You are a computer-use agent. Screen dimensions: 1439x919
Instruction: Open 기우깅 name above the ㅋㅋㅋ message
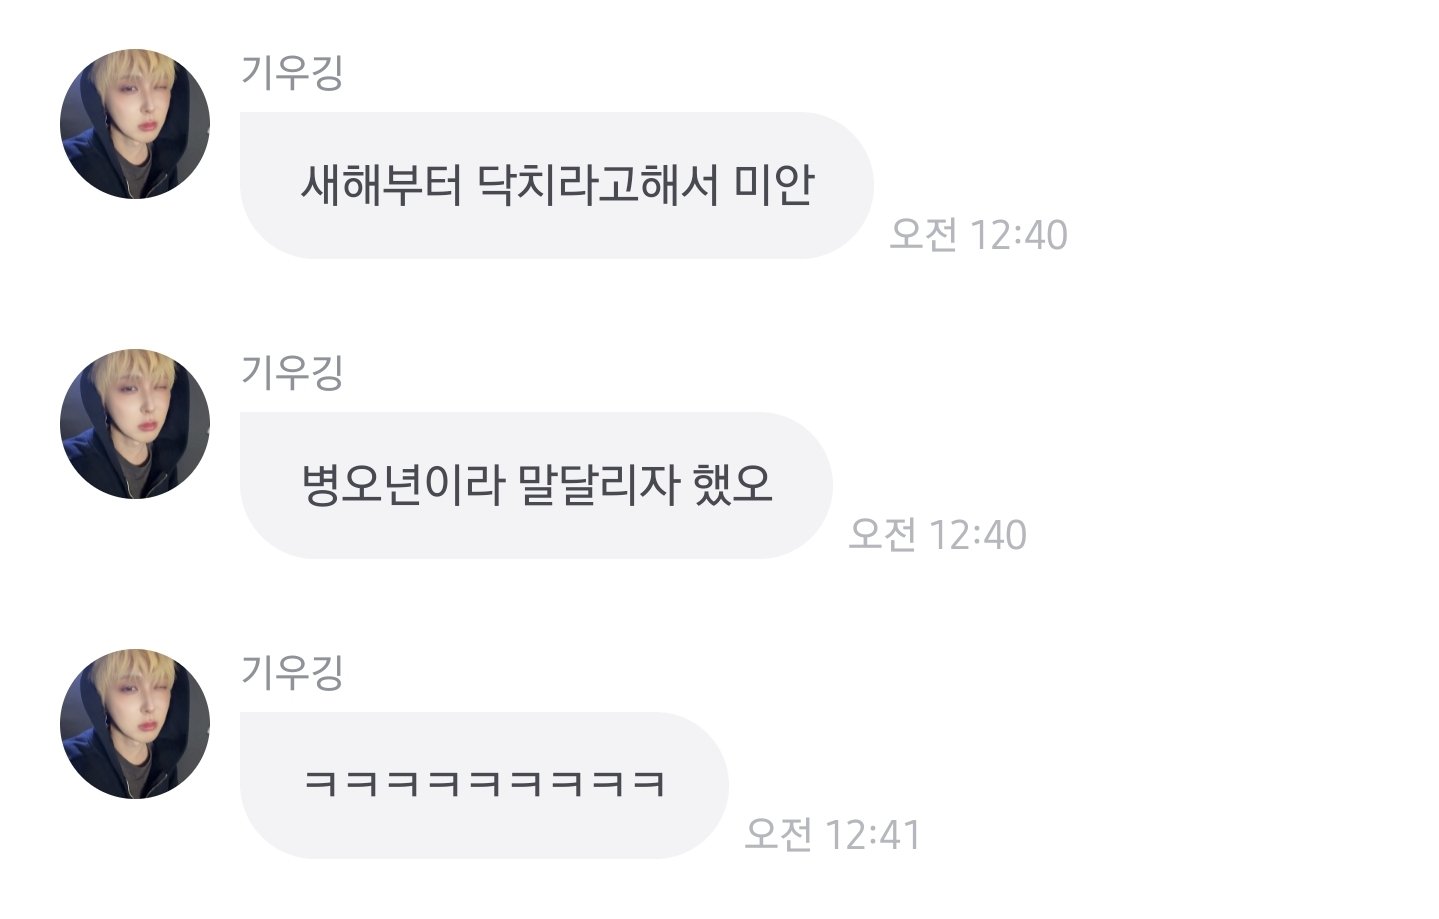click(x=292, y=672)
